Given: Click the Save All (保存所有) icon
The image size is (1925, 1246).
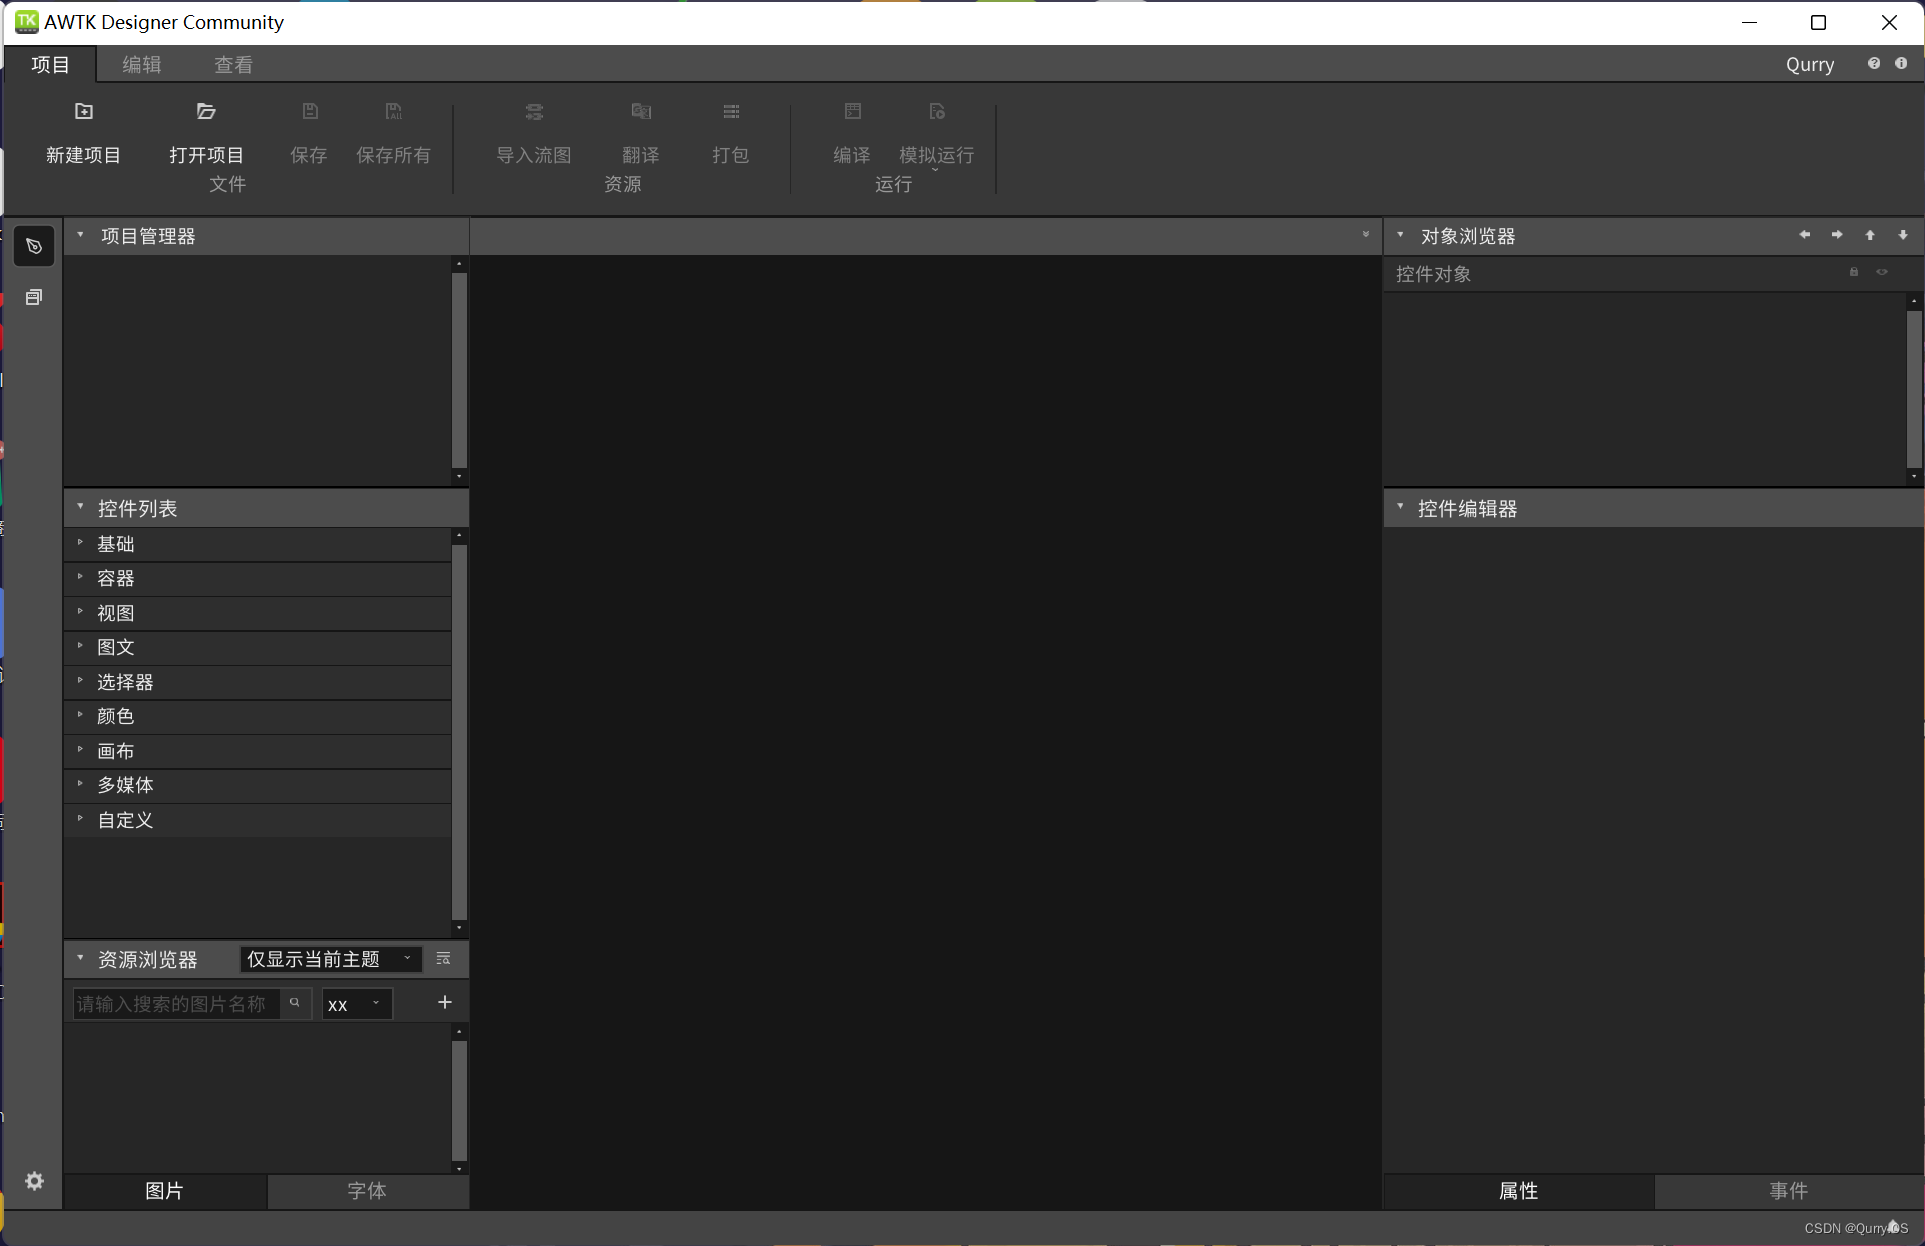Looking at the screenshot, I should click(x=394, y=111).
